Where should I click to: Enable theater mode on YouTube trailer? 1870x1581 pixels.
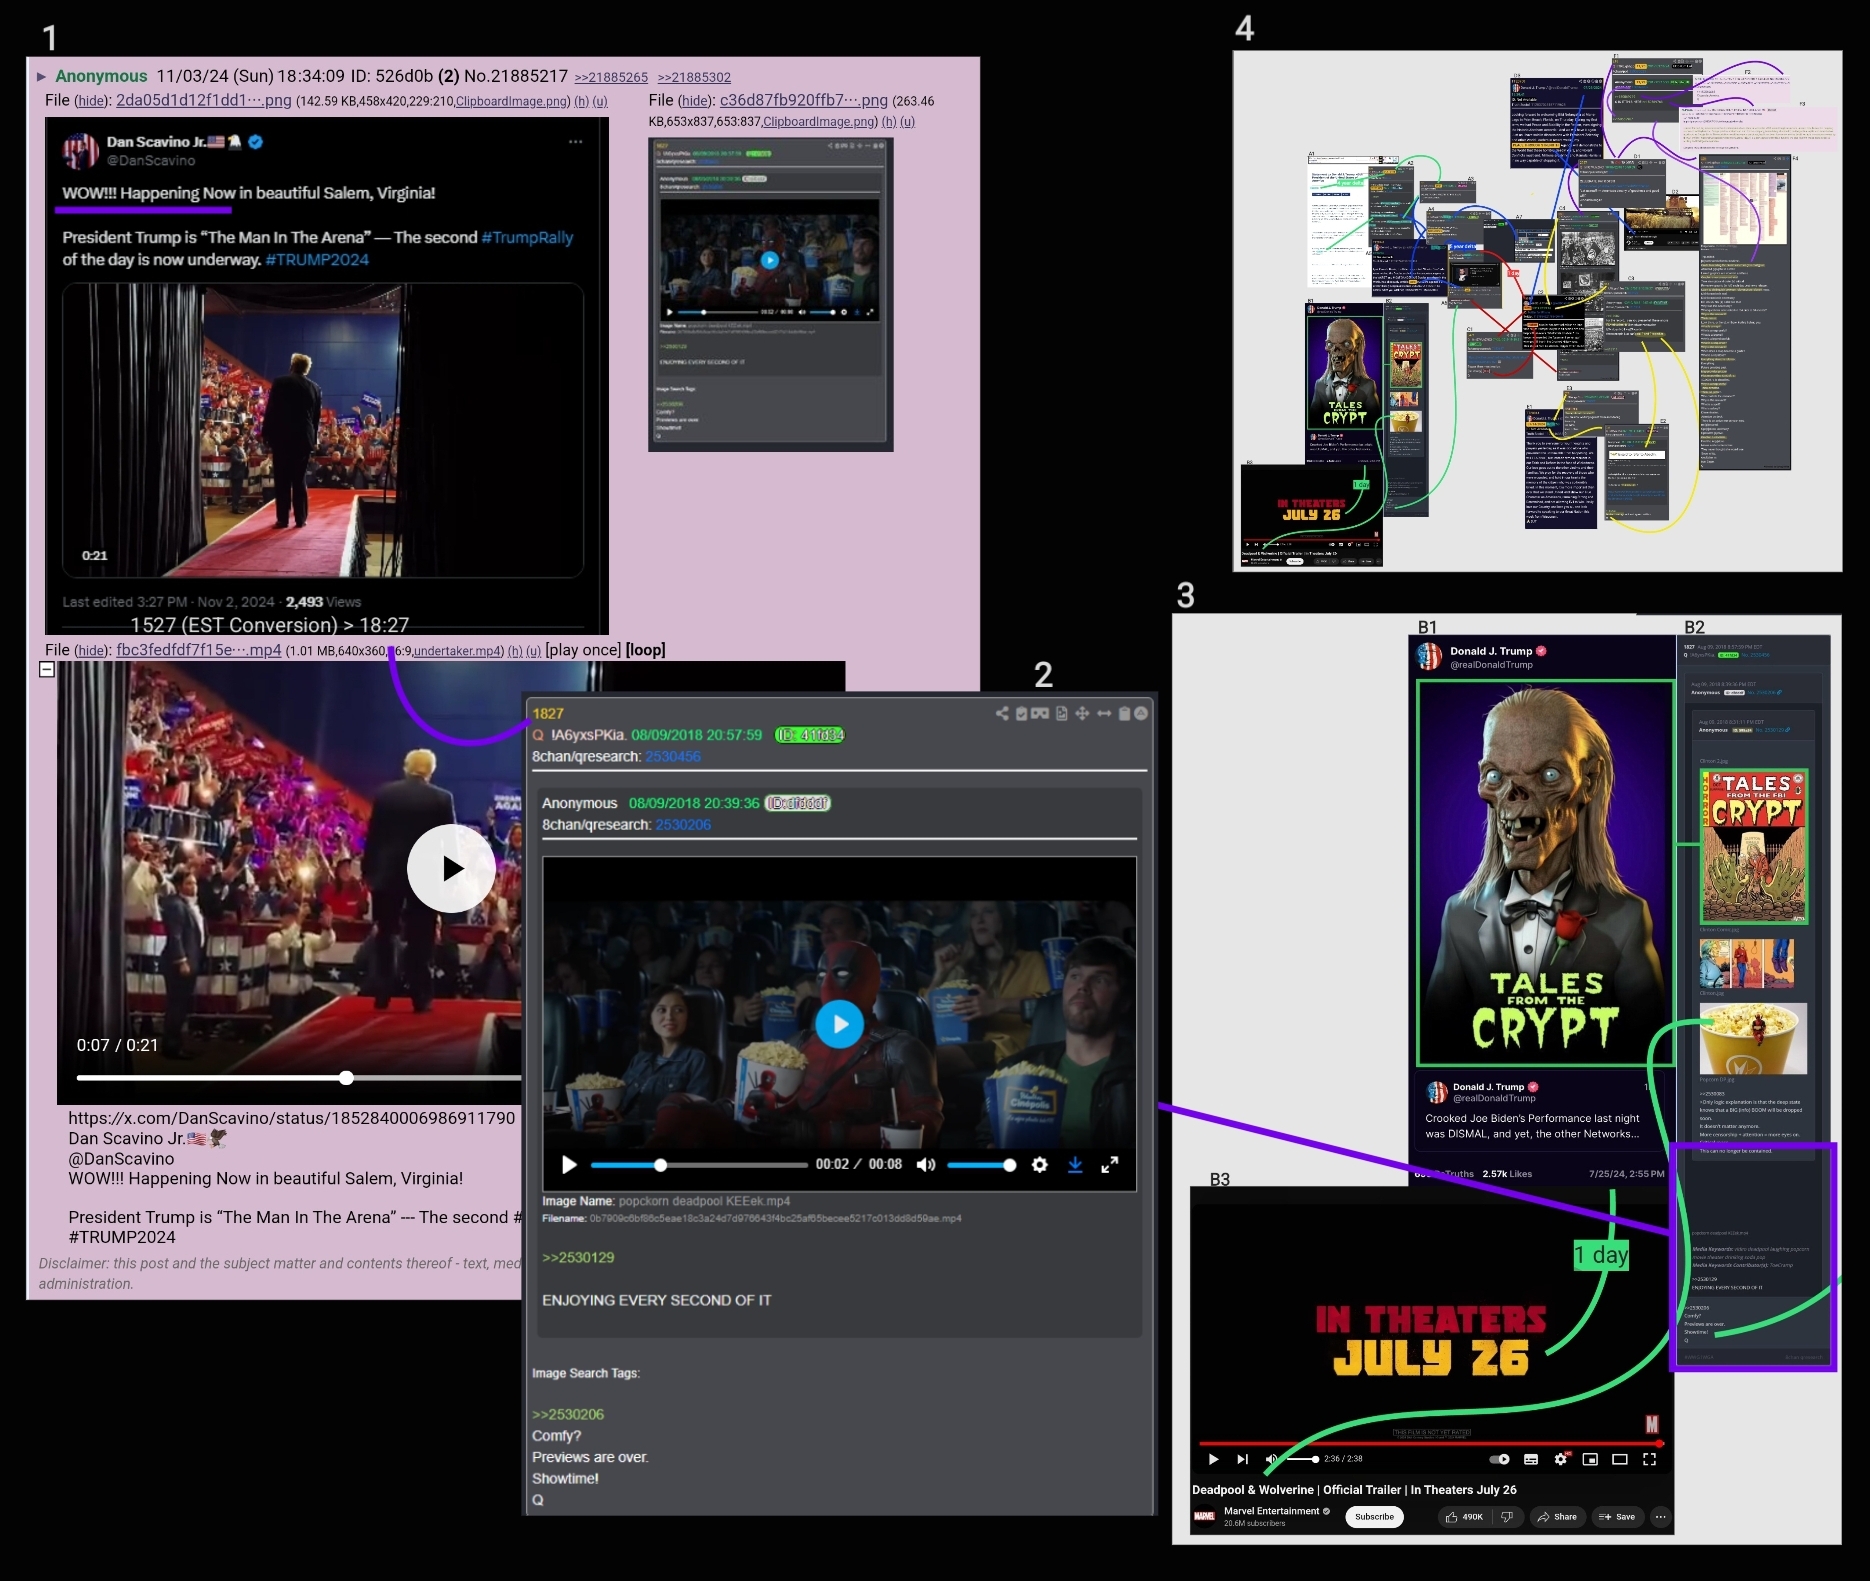(x=1620, y=1459)
